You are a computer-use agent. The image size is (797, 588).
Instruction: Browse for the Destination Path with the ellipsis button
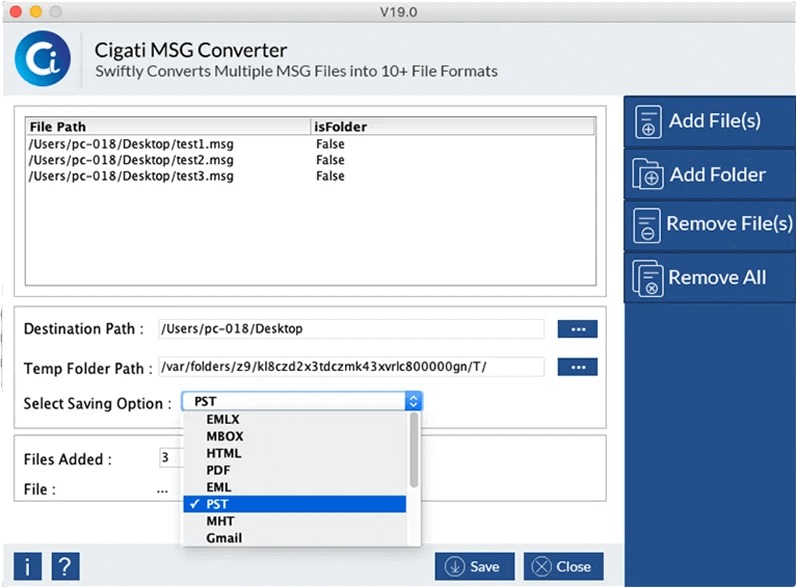click(x=577, y=329)
